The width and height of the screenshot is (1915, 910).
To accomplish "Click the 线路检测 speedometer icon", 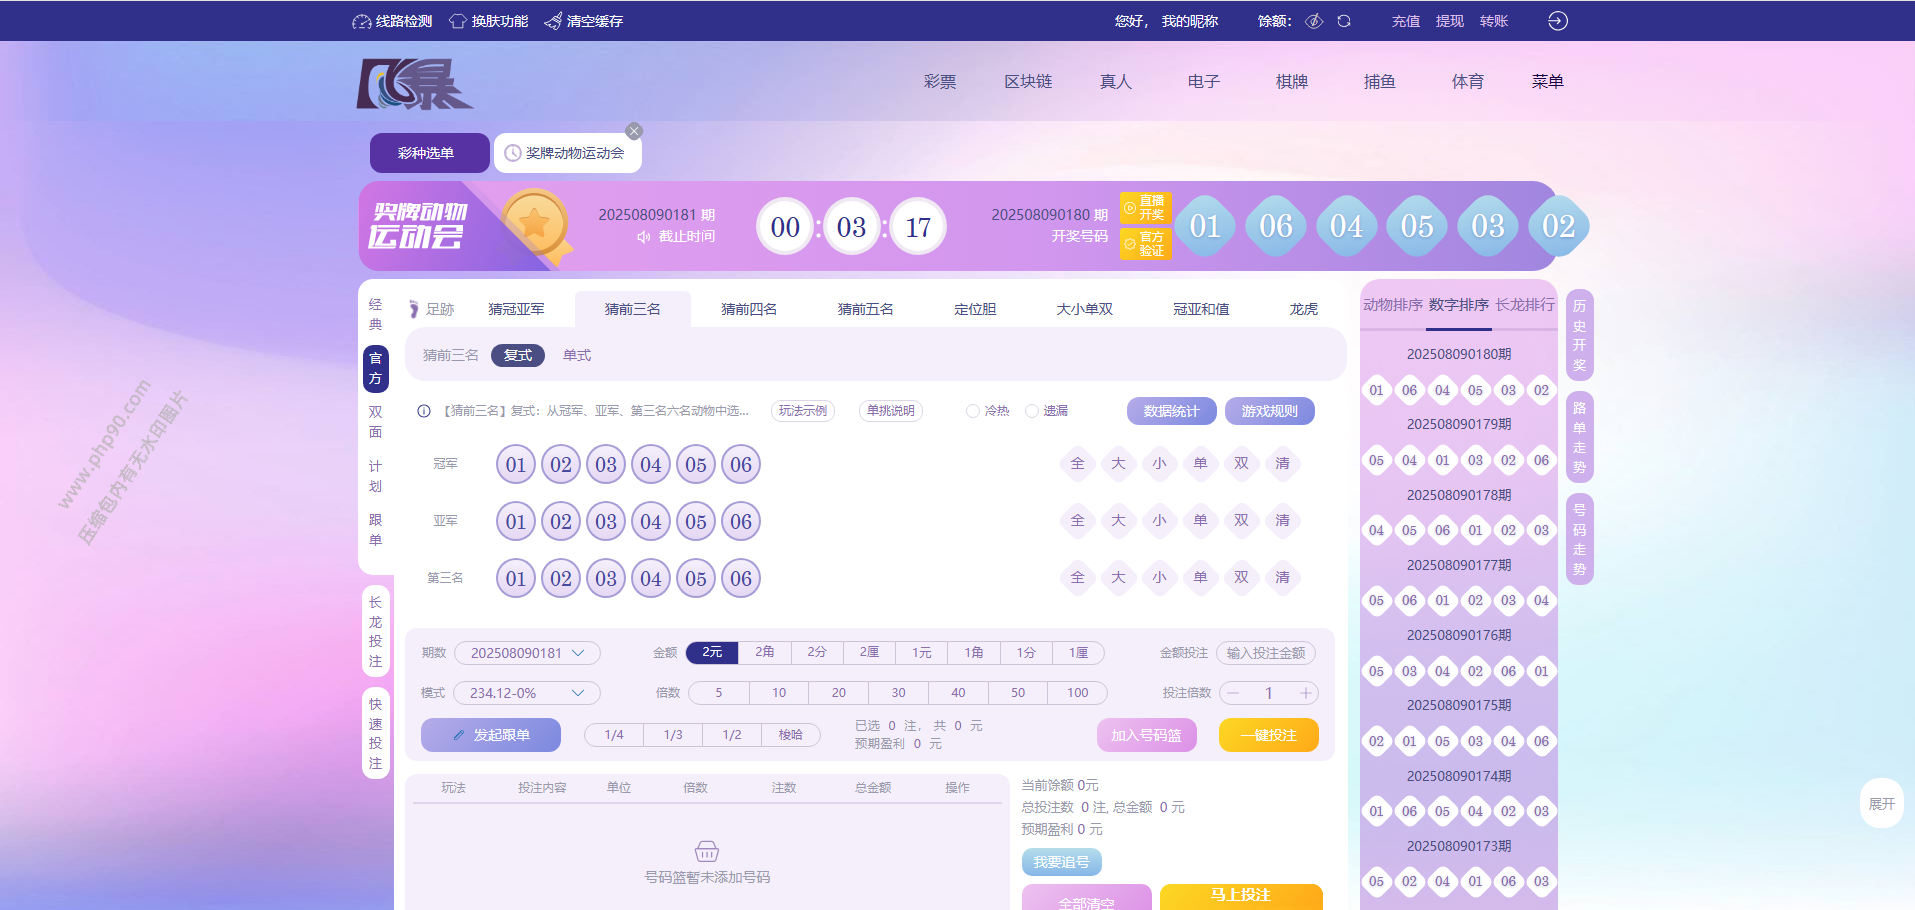I will pos(361,21).
